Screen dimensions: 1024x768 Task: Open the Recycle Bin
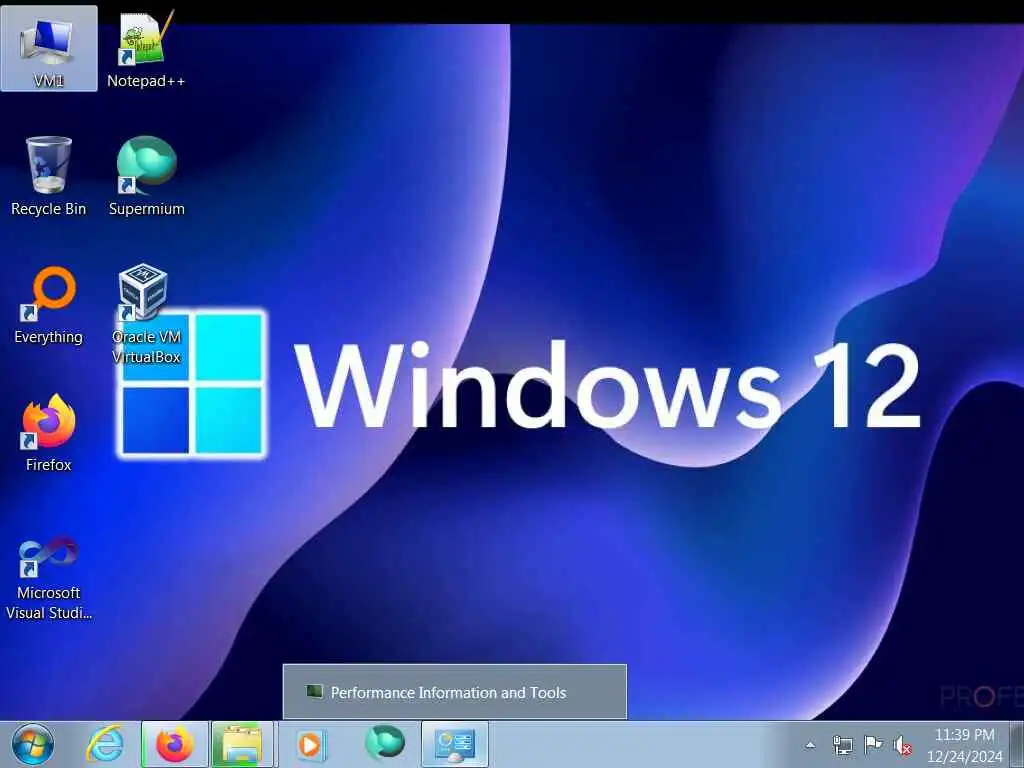(x=49, y=176)
